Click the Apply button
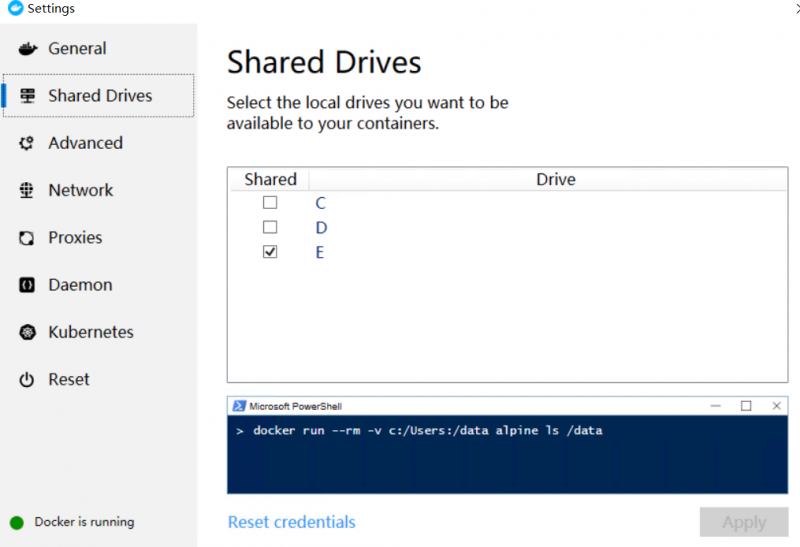The width and height of the screenshot is (800, 547). (744, 522)
